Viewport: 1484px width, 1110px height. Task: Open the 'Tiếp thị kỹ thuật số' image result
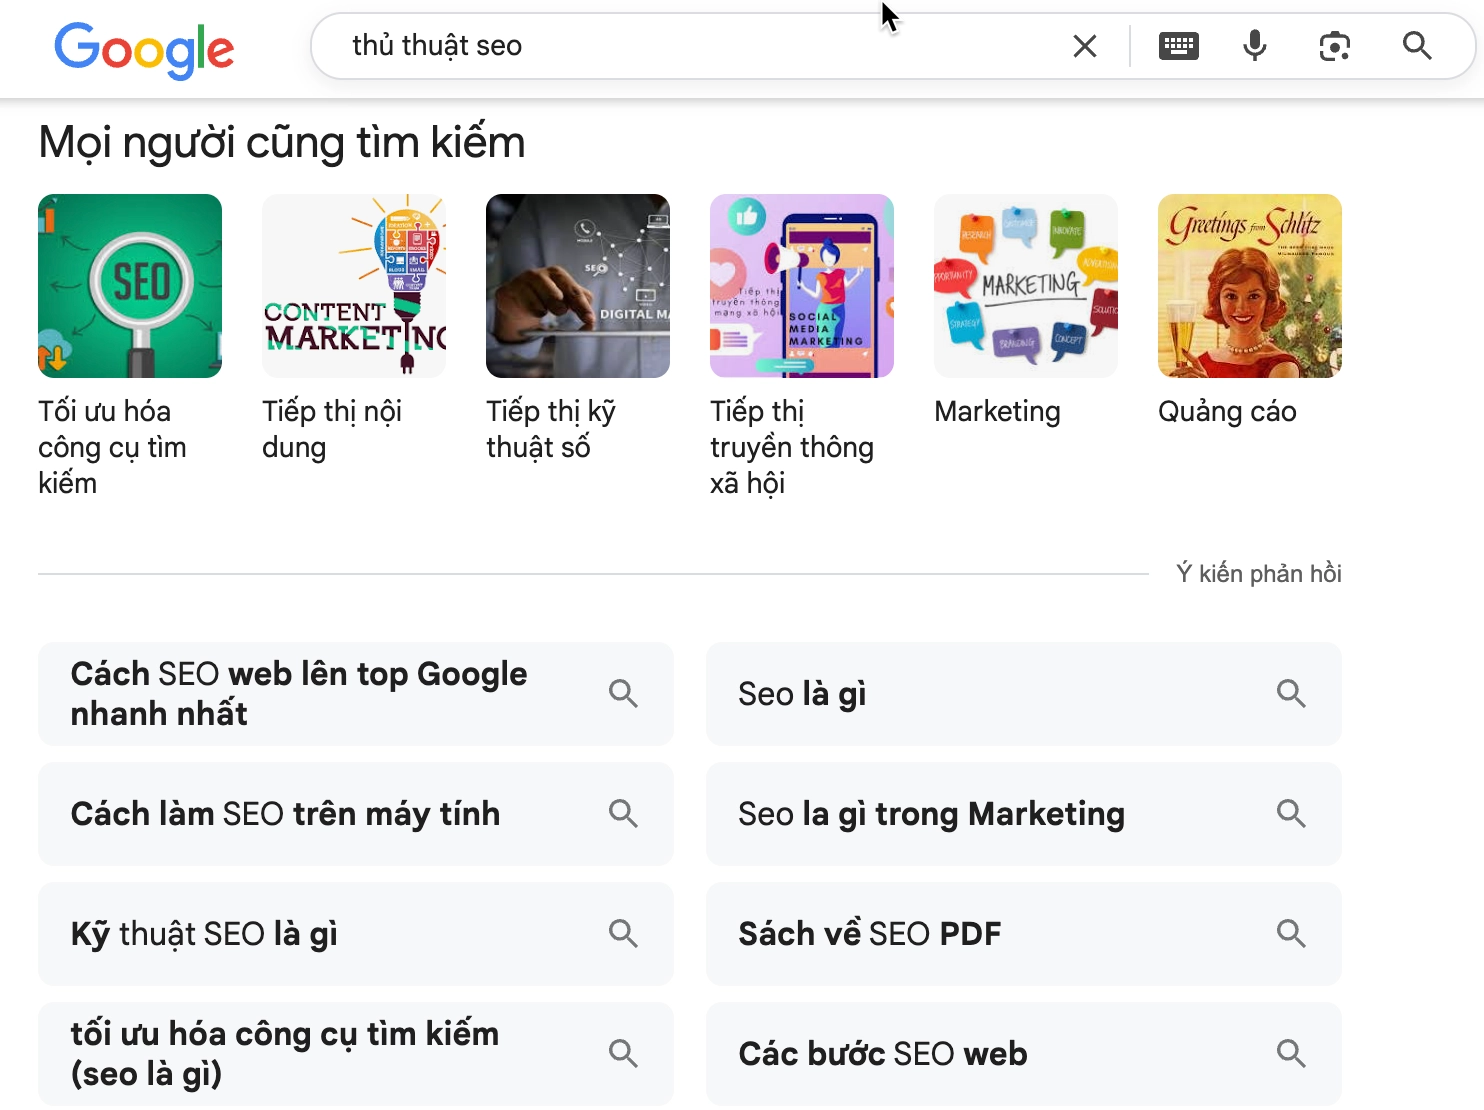[x=578, y=286]
